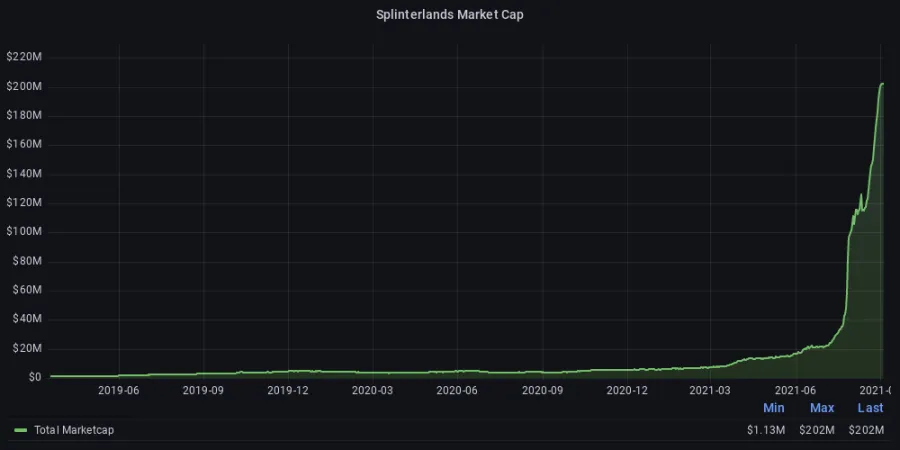Image resolution: width=900 pixels, height=450 pixels.
Task: Click the 2020-09 x-axis date label
Action: 542,390
